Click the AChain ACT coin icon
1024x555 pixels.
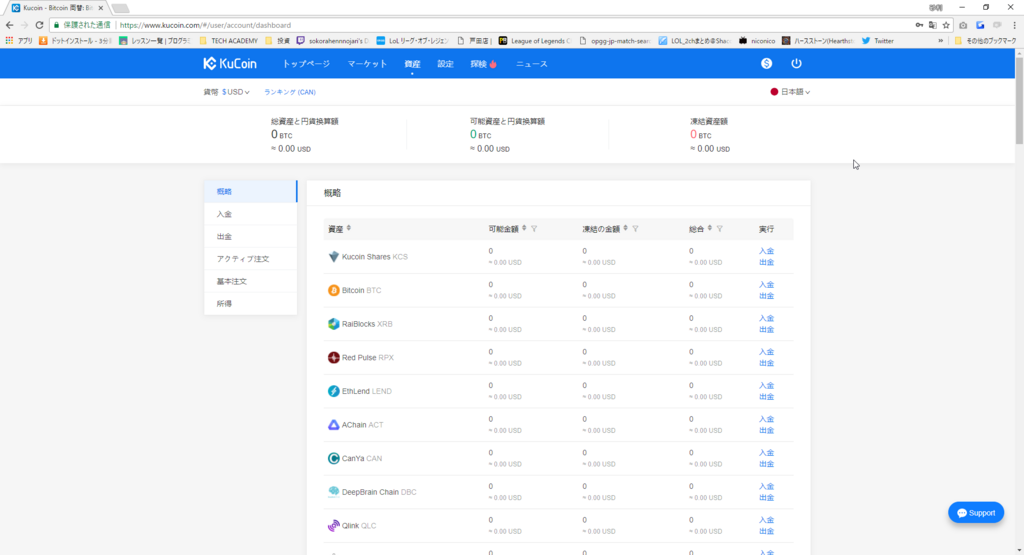point(334,424)
